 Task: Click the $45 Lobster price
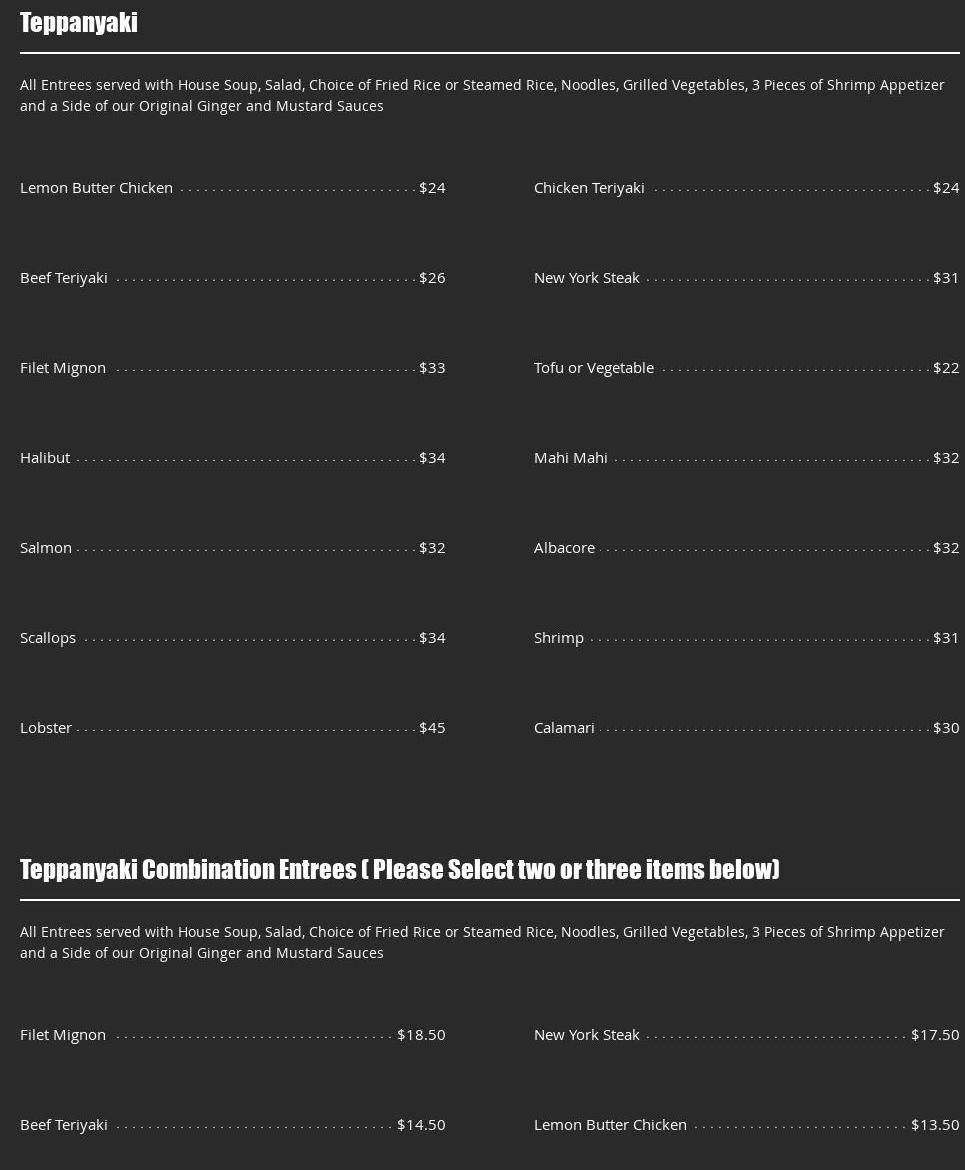pos(432,728)
